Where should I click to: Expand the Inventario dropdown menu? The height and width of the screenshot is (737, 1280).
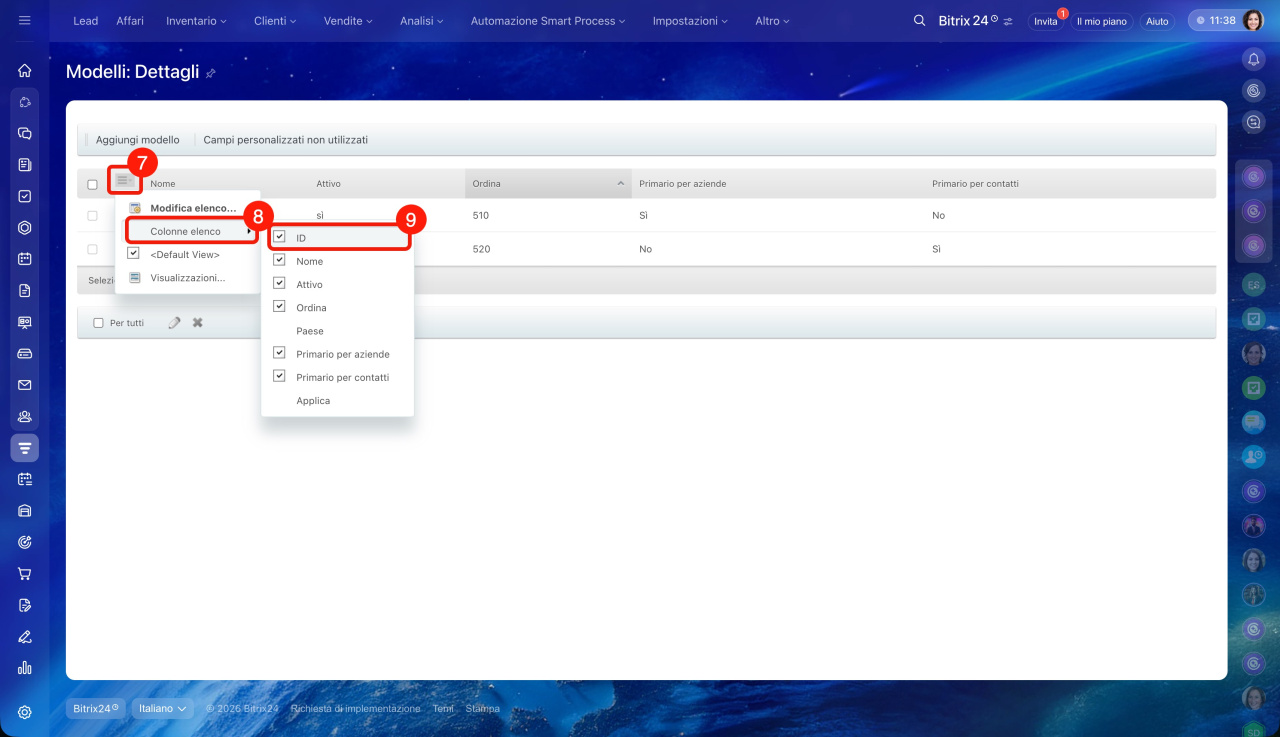[x=196, y=21]
